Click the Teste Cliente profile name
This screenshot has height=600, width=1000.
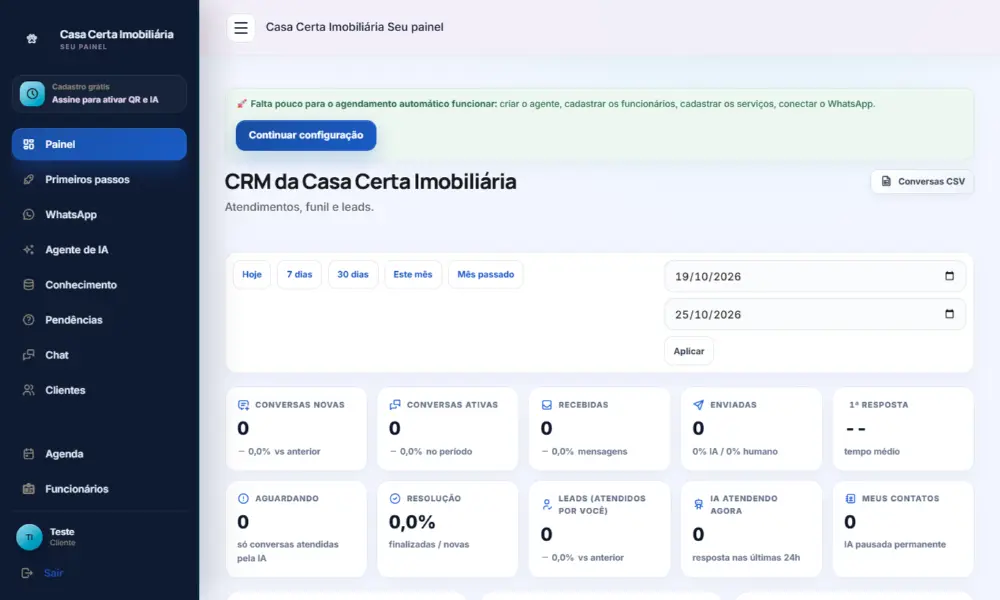pos(62,537)
